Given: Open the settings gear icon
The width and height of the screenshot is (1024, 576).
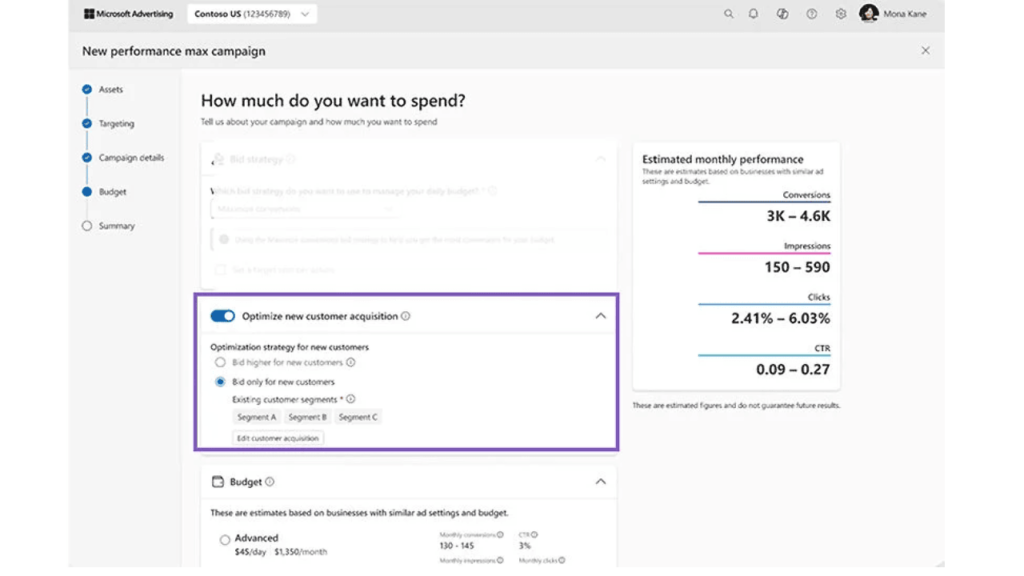Looking at the screenshot, I should (x=841, y=14).
